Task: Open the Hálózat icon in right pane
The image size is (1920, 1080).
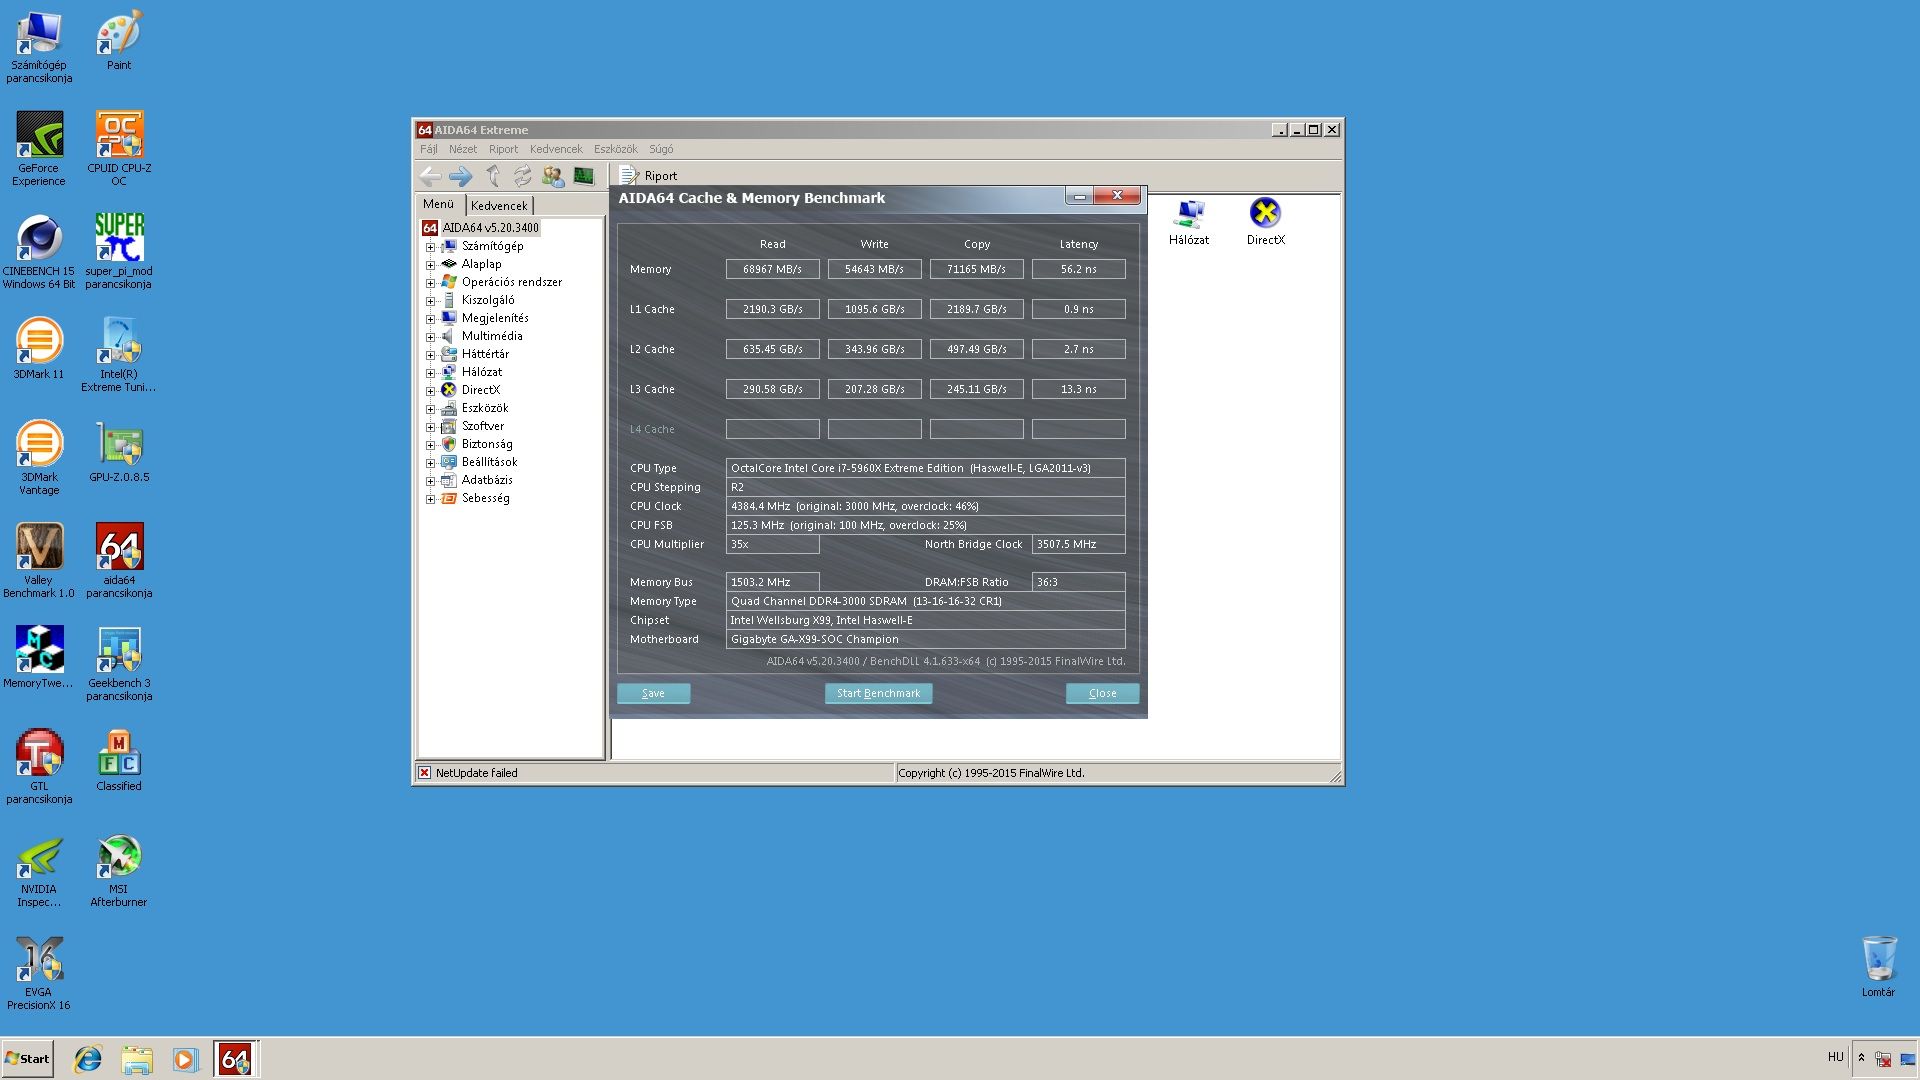Action: [x=1189, y=221]
